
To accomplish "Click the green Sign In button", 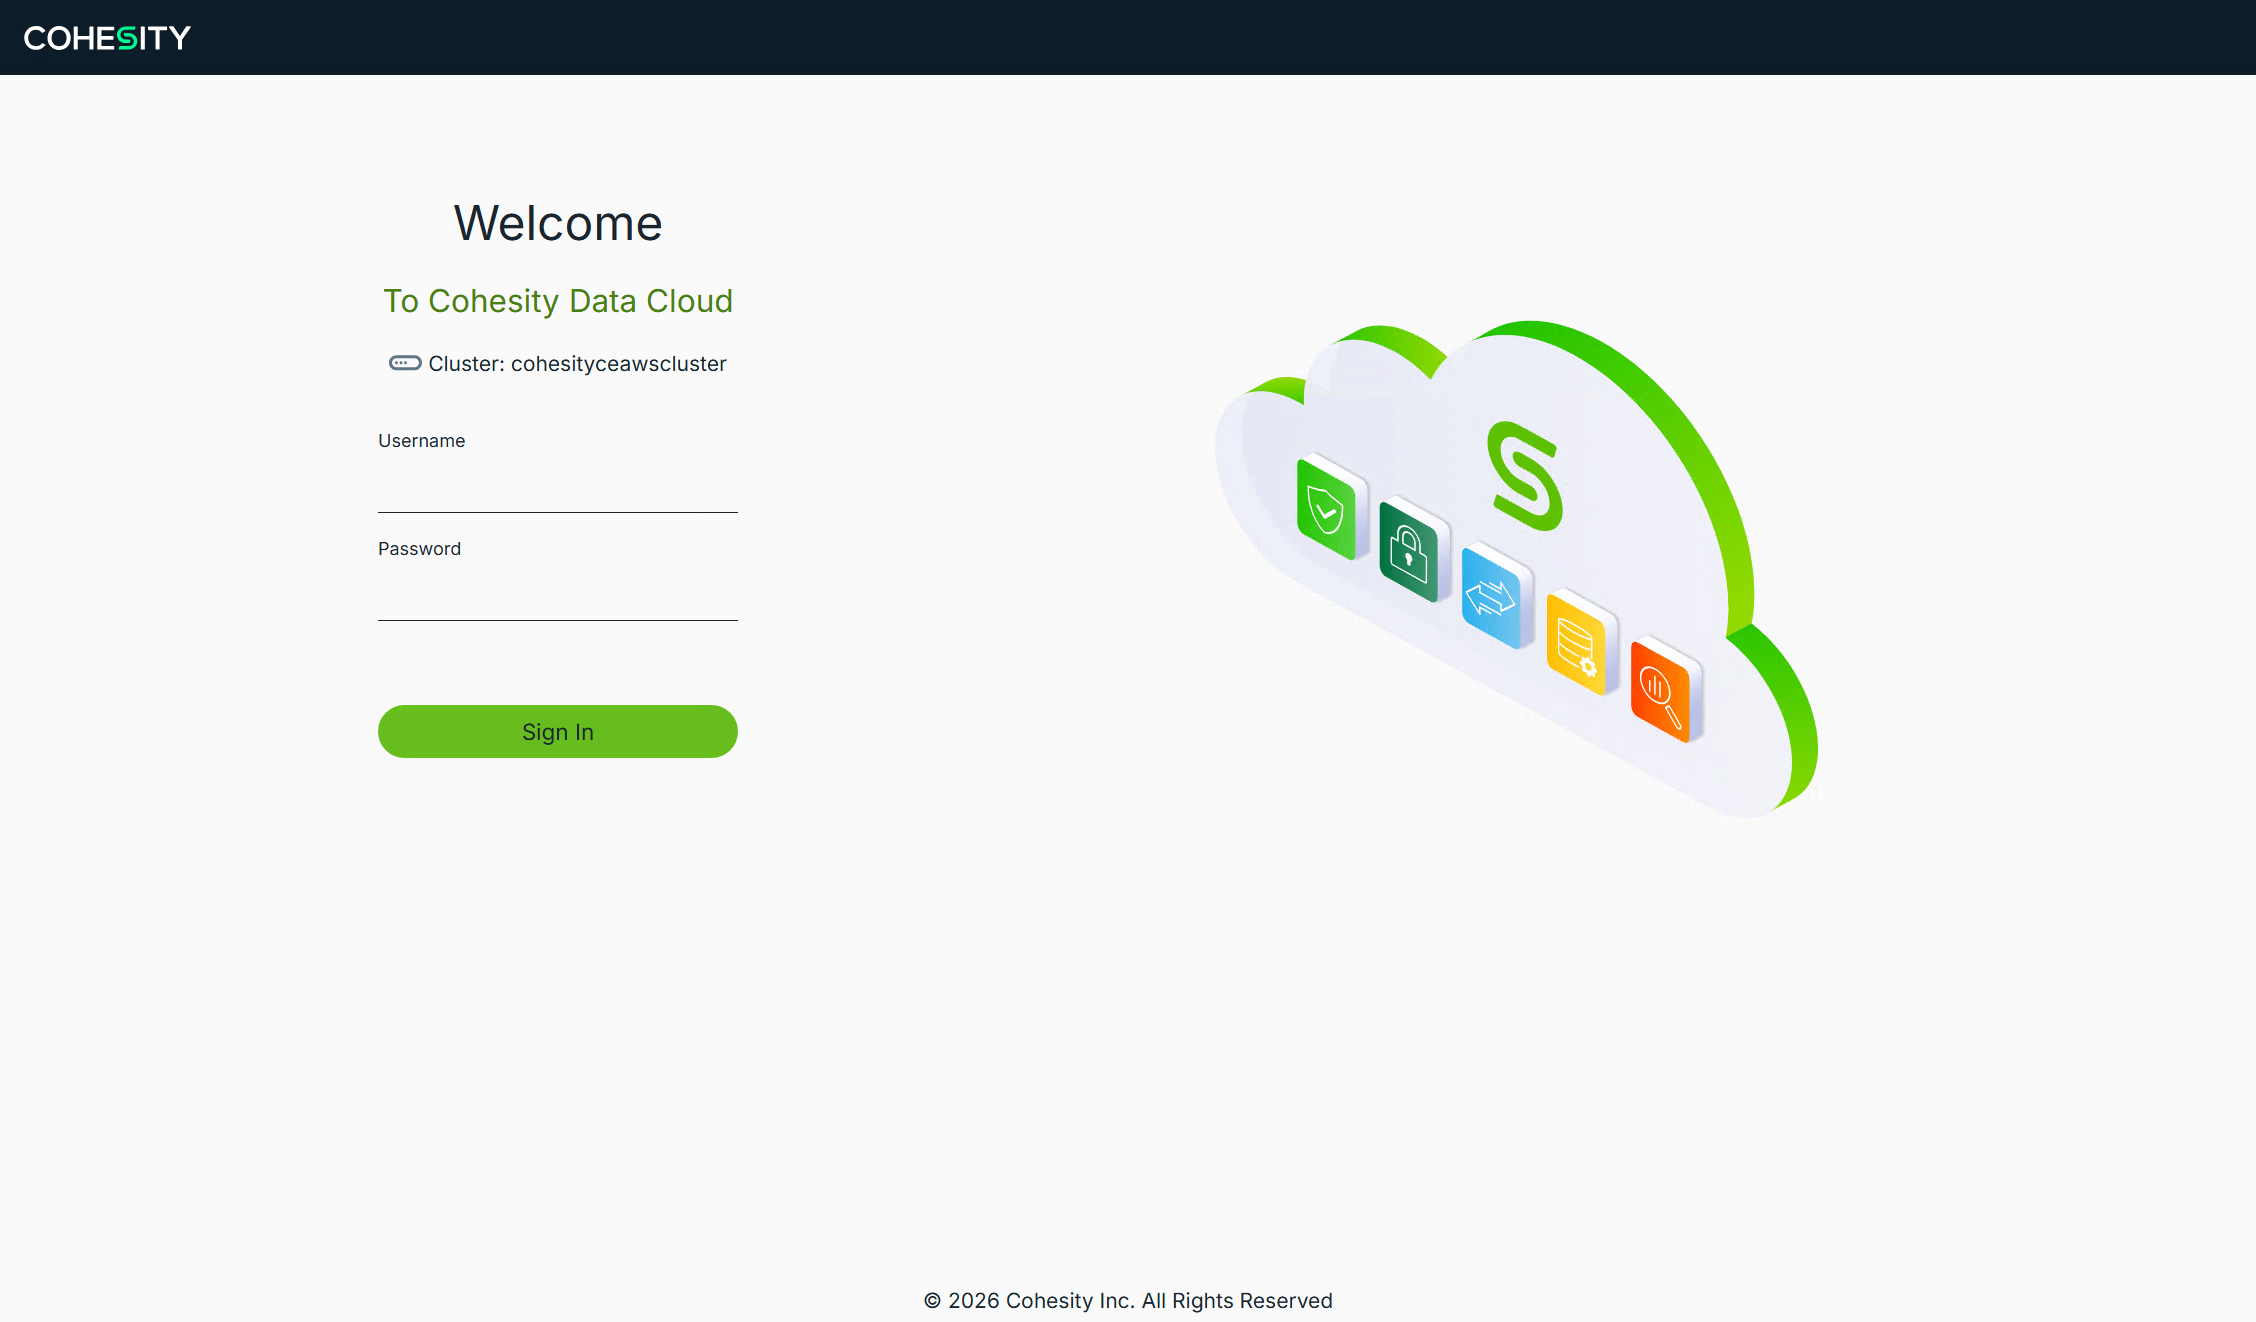I will coord(558,731).
